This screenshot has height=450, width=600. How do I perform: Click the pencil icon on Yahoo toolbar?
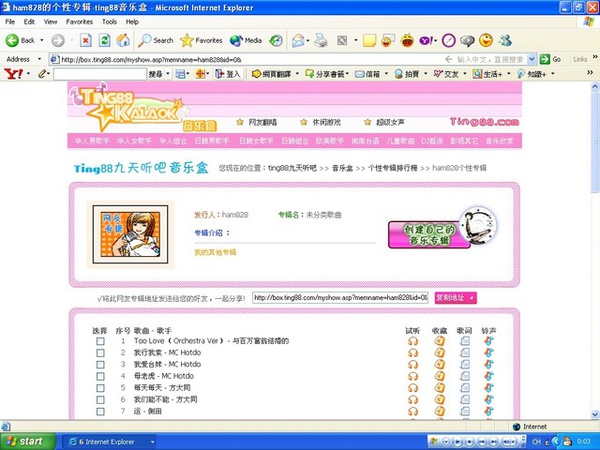(x=42, y=74)
